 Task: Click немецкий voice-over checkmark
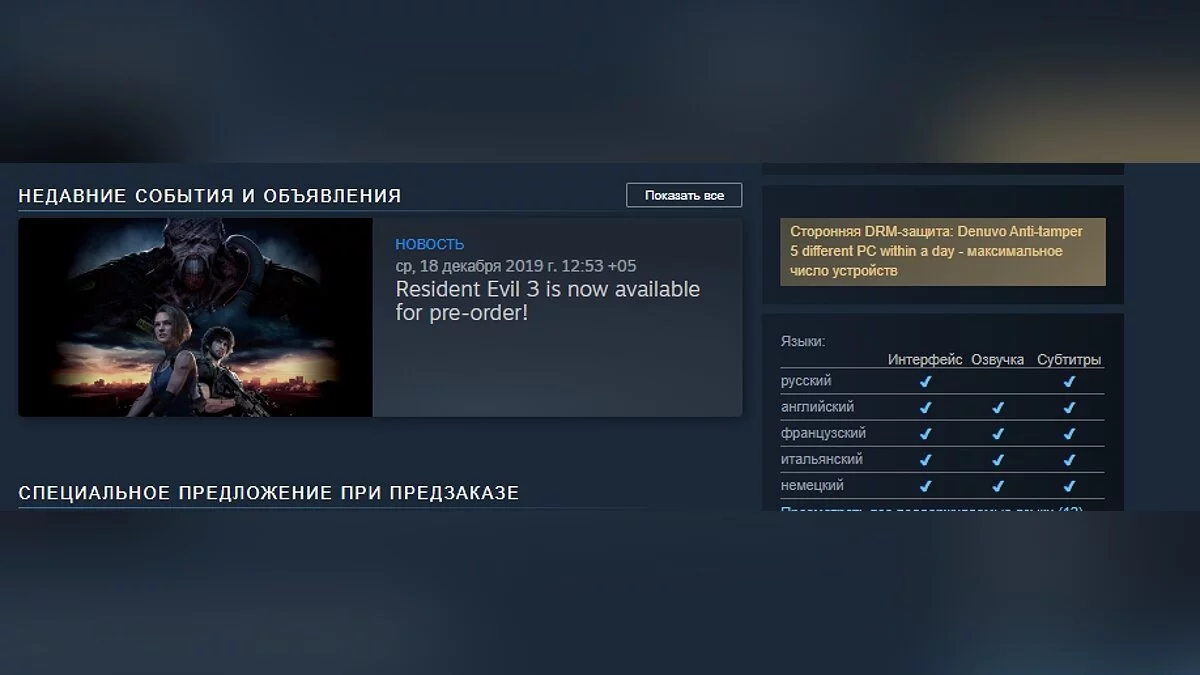(997, 486)
